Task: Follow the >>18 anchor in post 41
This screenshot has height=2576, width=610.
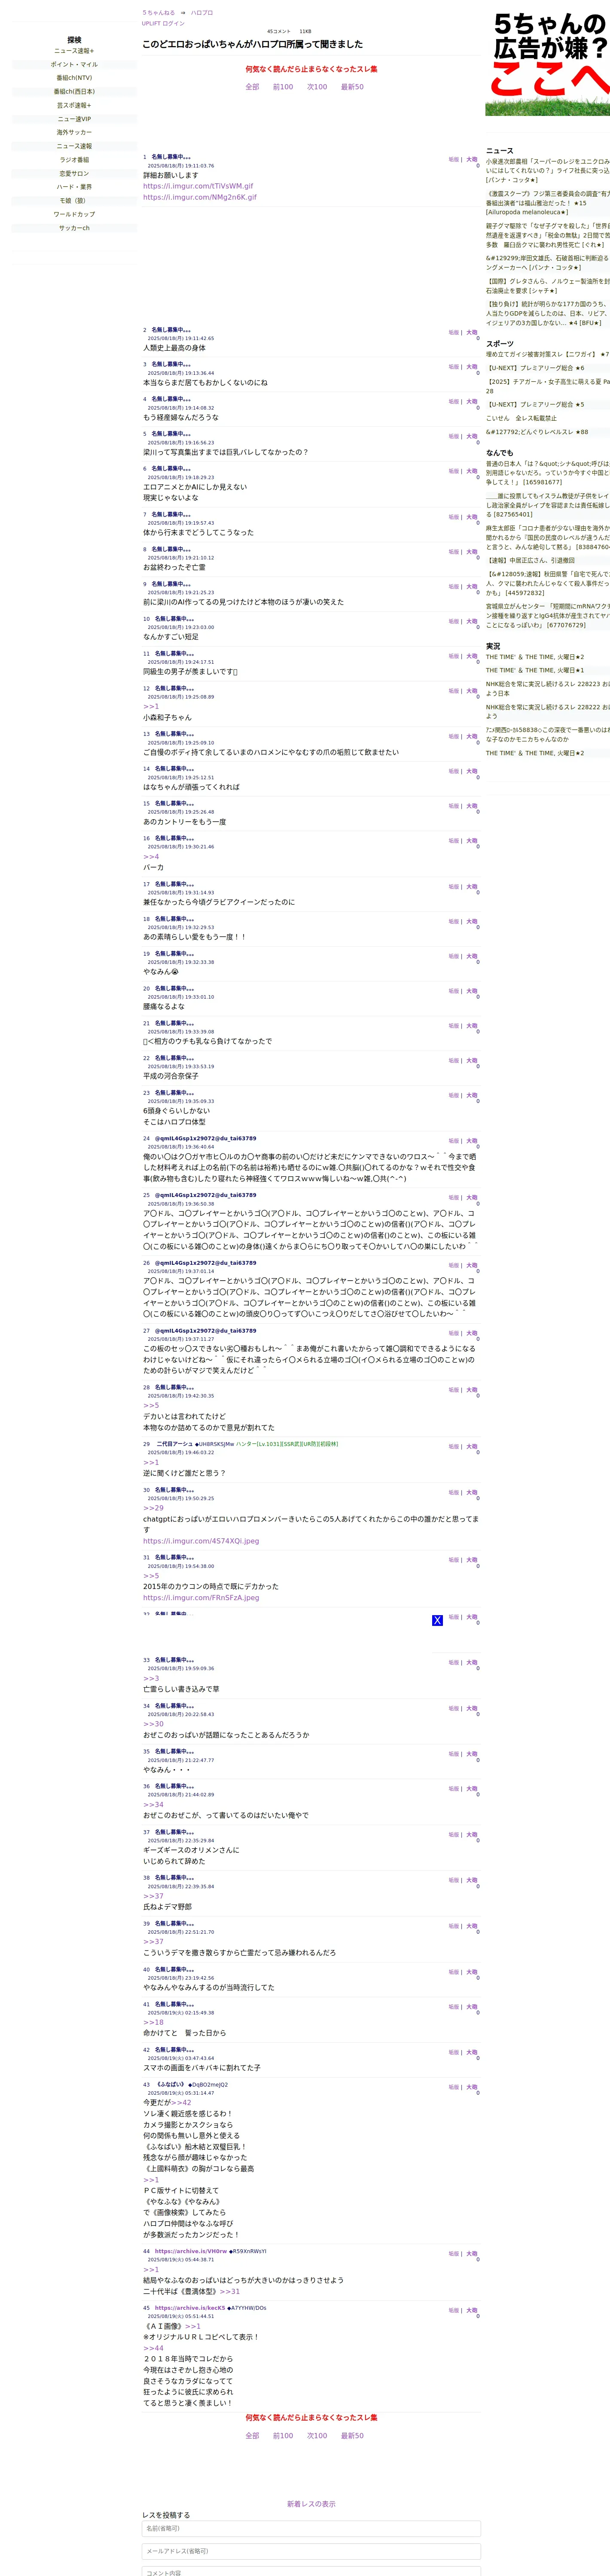Action: (153, 2022)
